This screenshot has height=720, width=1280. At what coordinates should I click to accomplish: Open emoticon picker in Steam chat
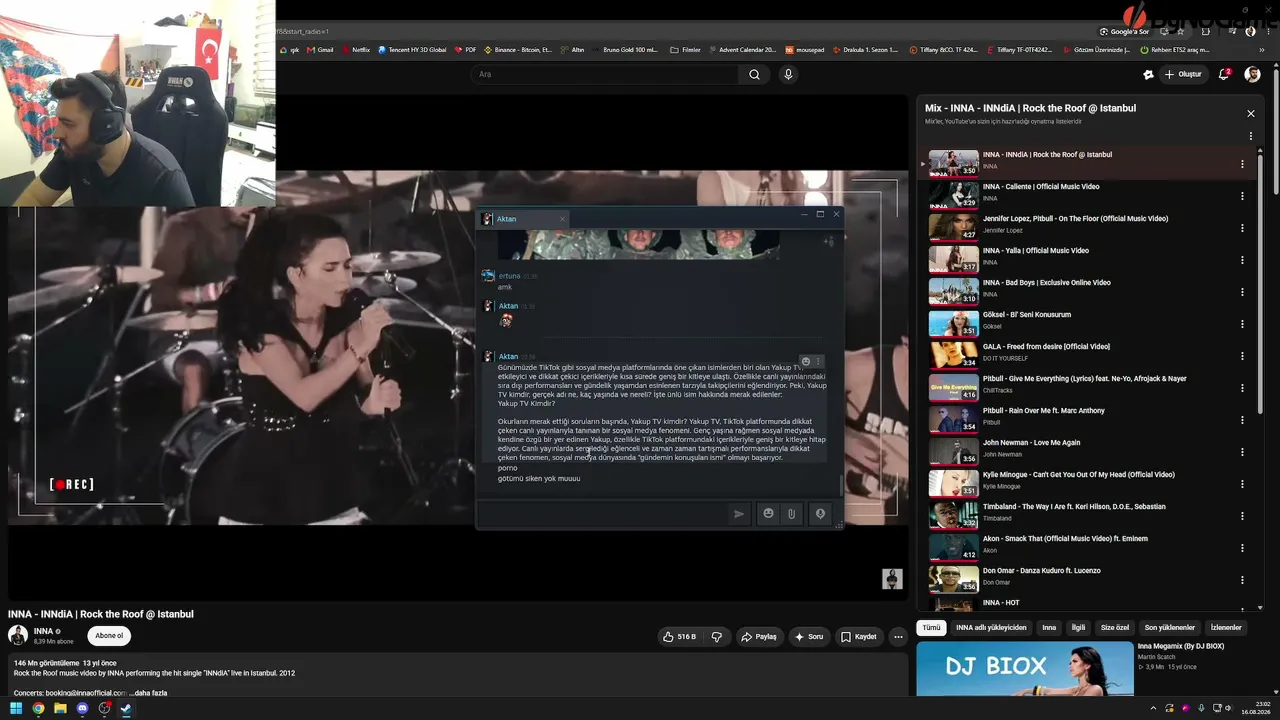pos(768,514)
